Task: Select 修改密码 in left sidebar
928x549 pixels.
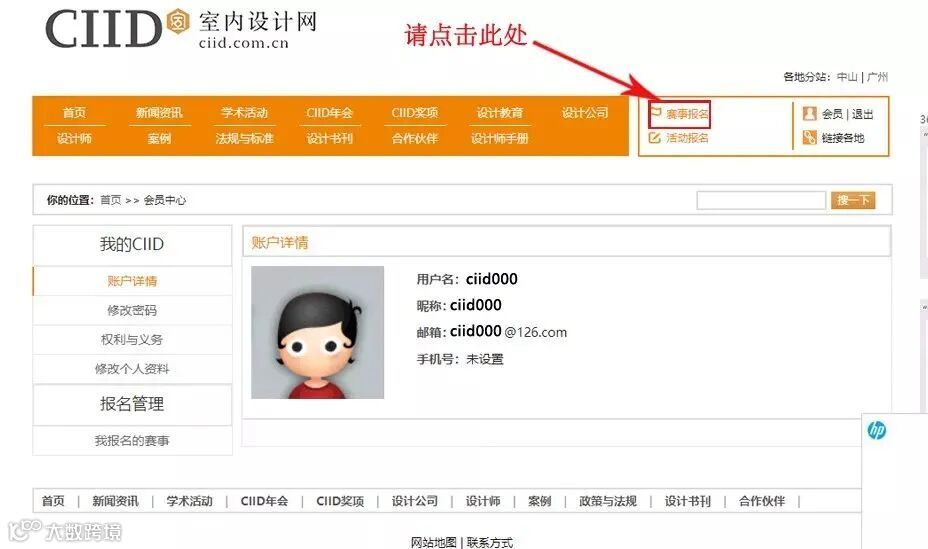Action: click(132, 310)
